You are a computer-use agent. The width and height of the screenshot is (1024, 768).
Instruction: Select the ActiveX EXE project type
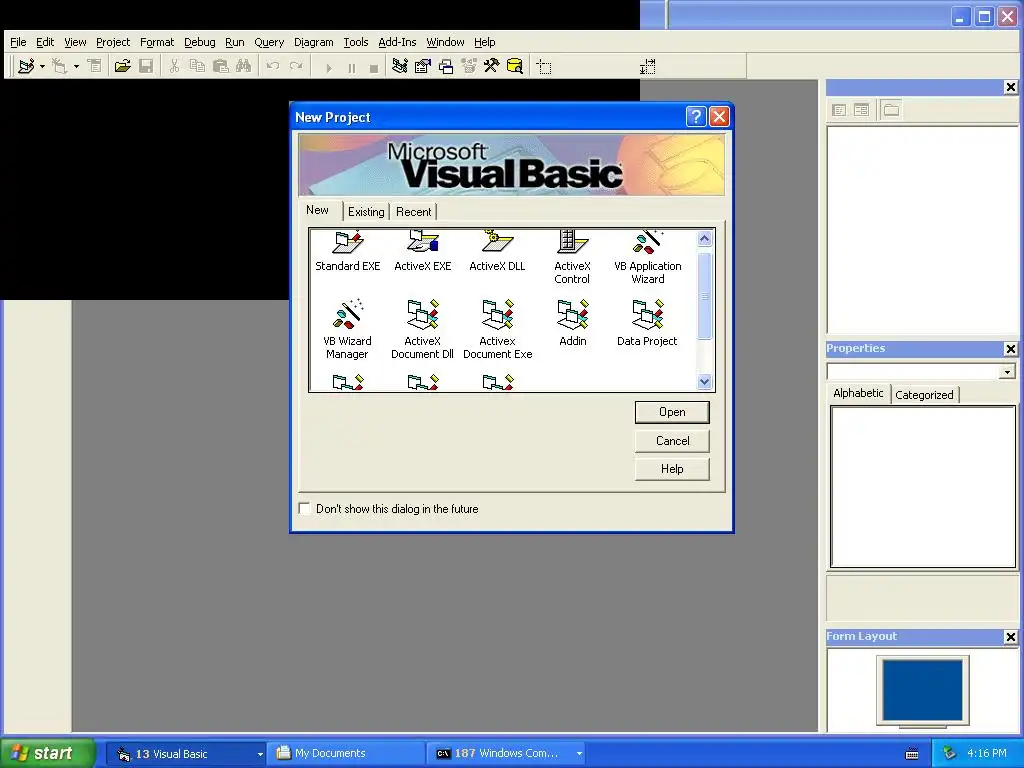(x=423, y=252)
